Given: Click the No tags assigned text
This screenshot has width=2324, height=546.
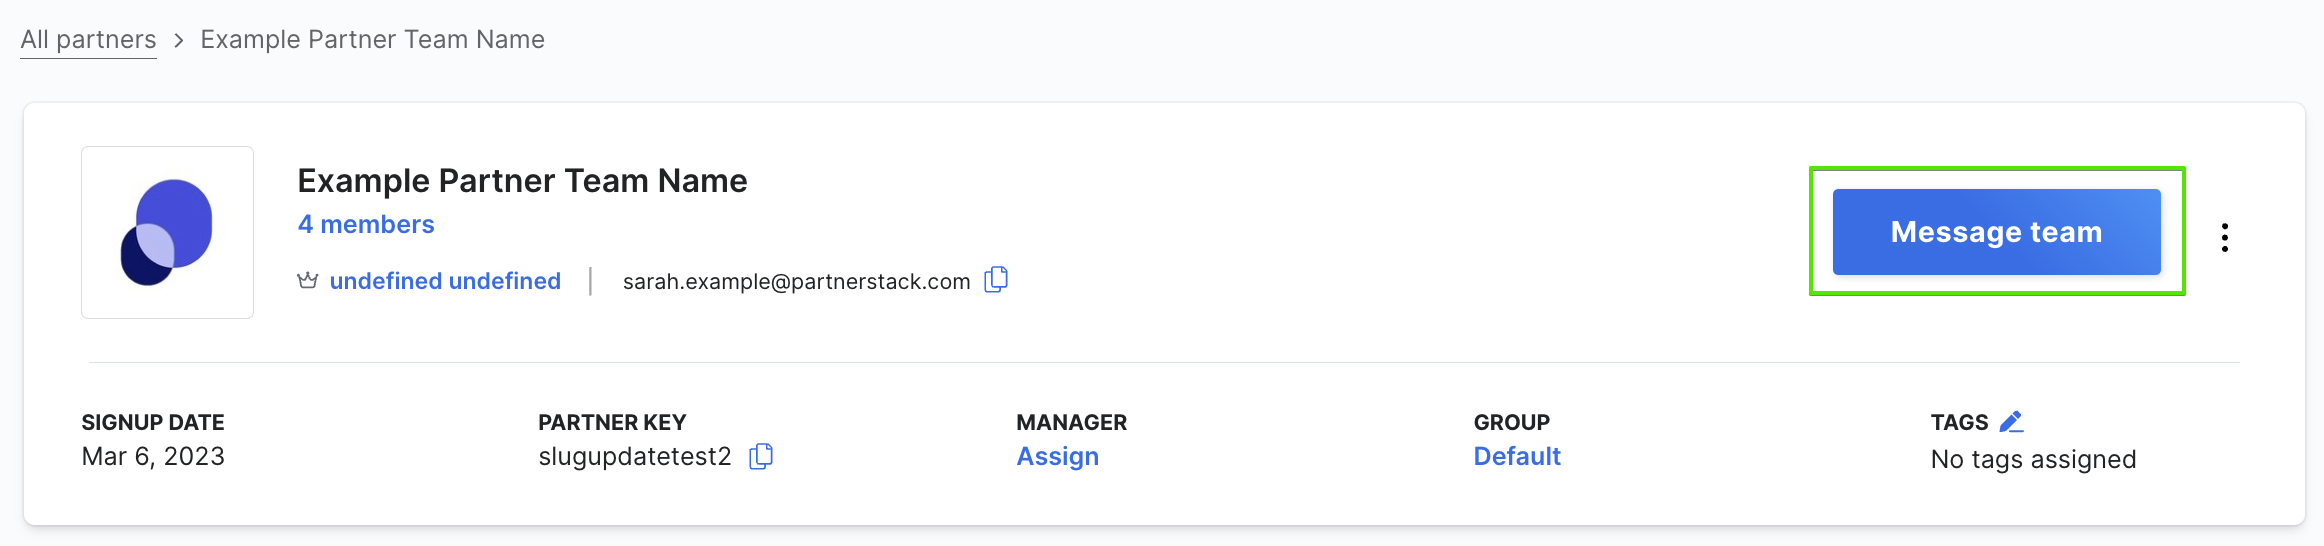Looking at the screenshot, I should (2033, 459).
